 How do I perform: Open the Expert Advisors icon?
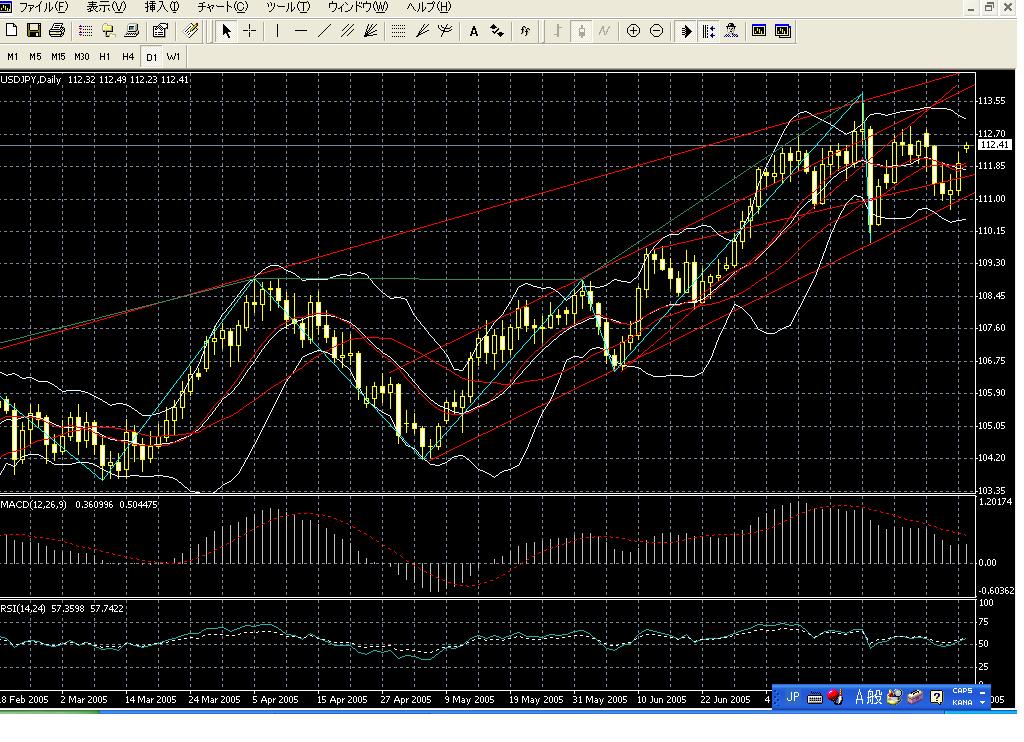(732, 31)
